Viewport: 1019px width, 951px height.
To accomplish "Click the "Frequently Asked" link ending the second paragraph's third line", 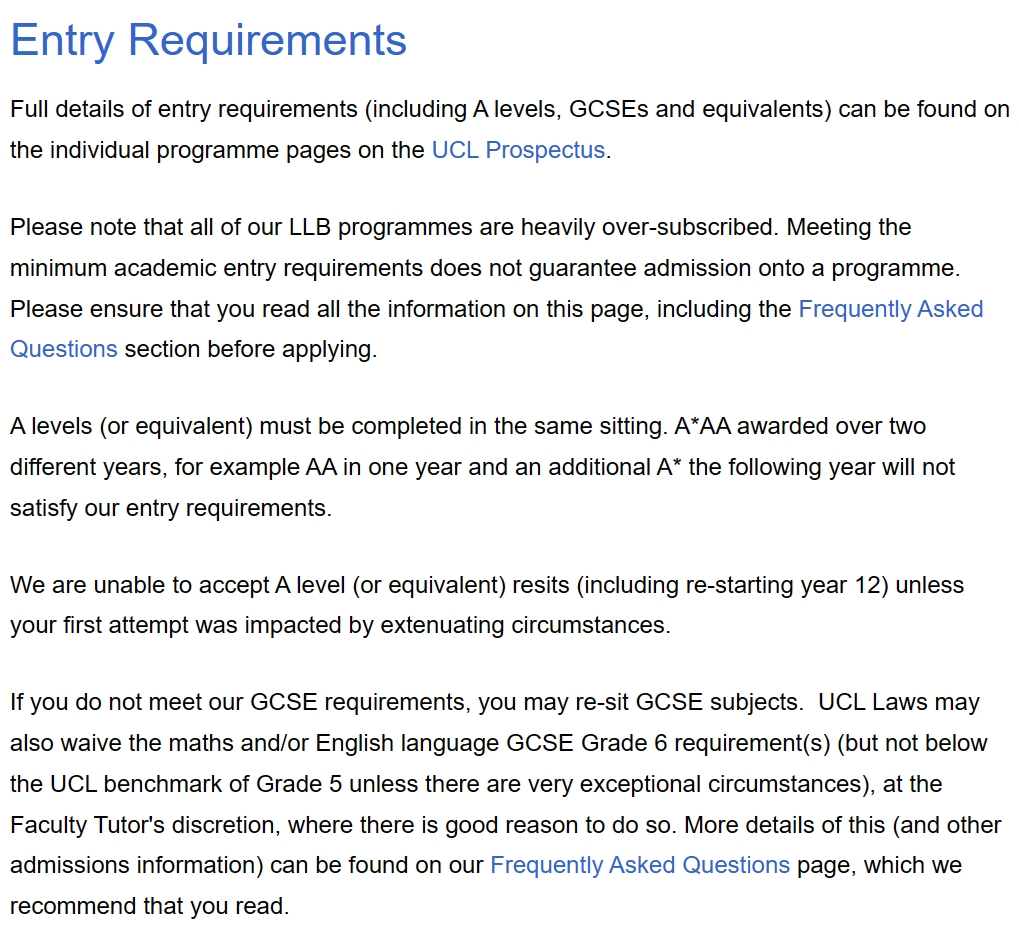I will coord(890,309).
